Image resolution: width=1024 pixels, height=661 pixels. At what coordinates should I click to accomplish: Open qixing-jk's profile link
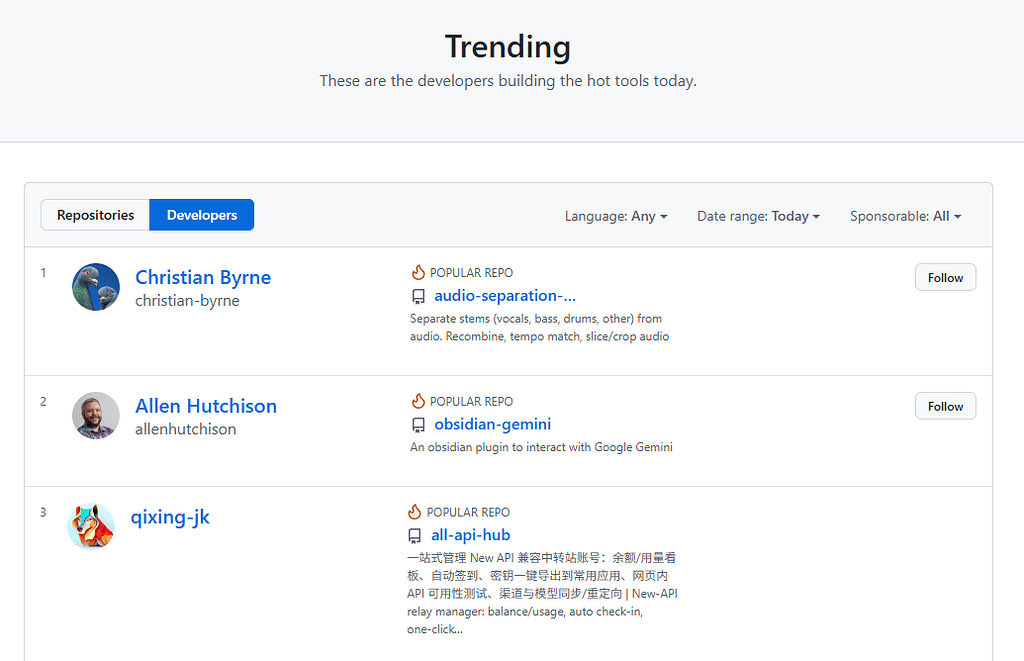tap(170, 517)
